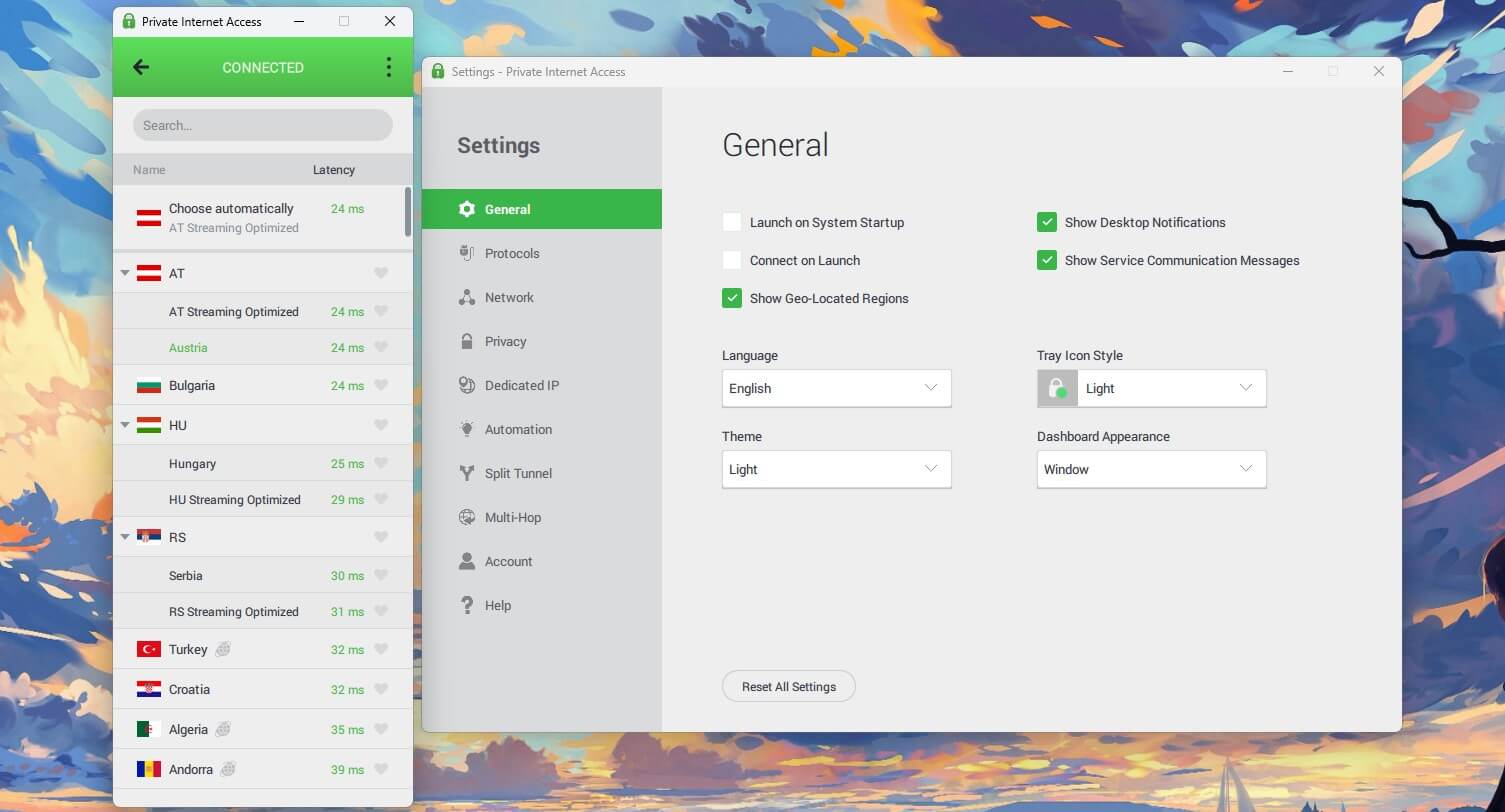Open the Language dropdown set to English

(x=836, y=388)
